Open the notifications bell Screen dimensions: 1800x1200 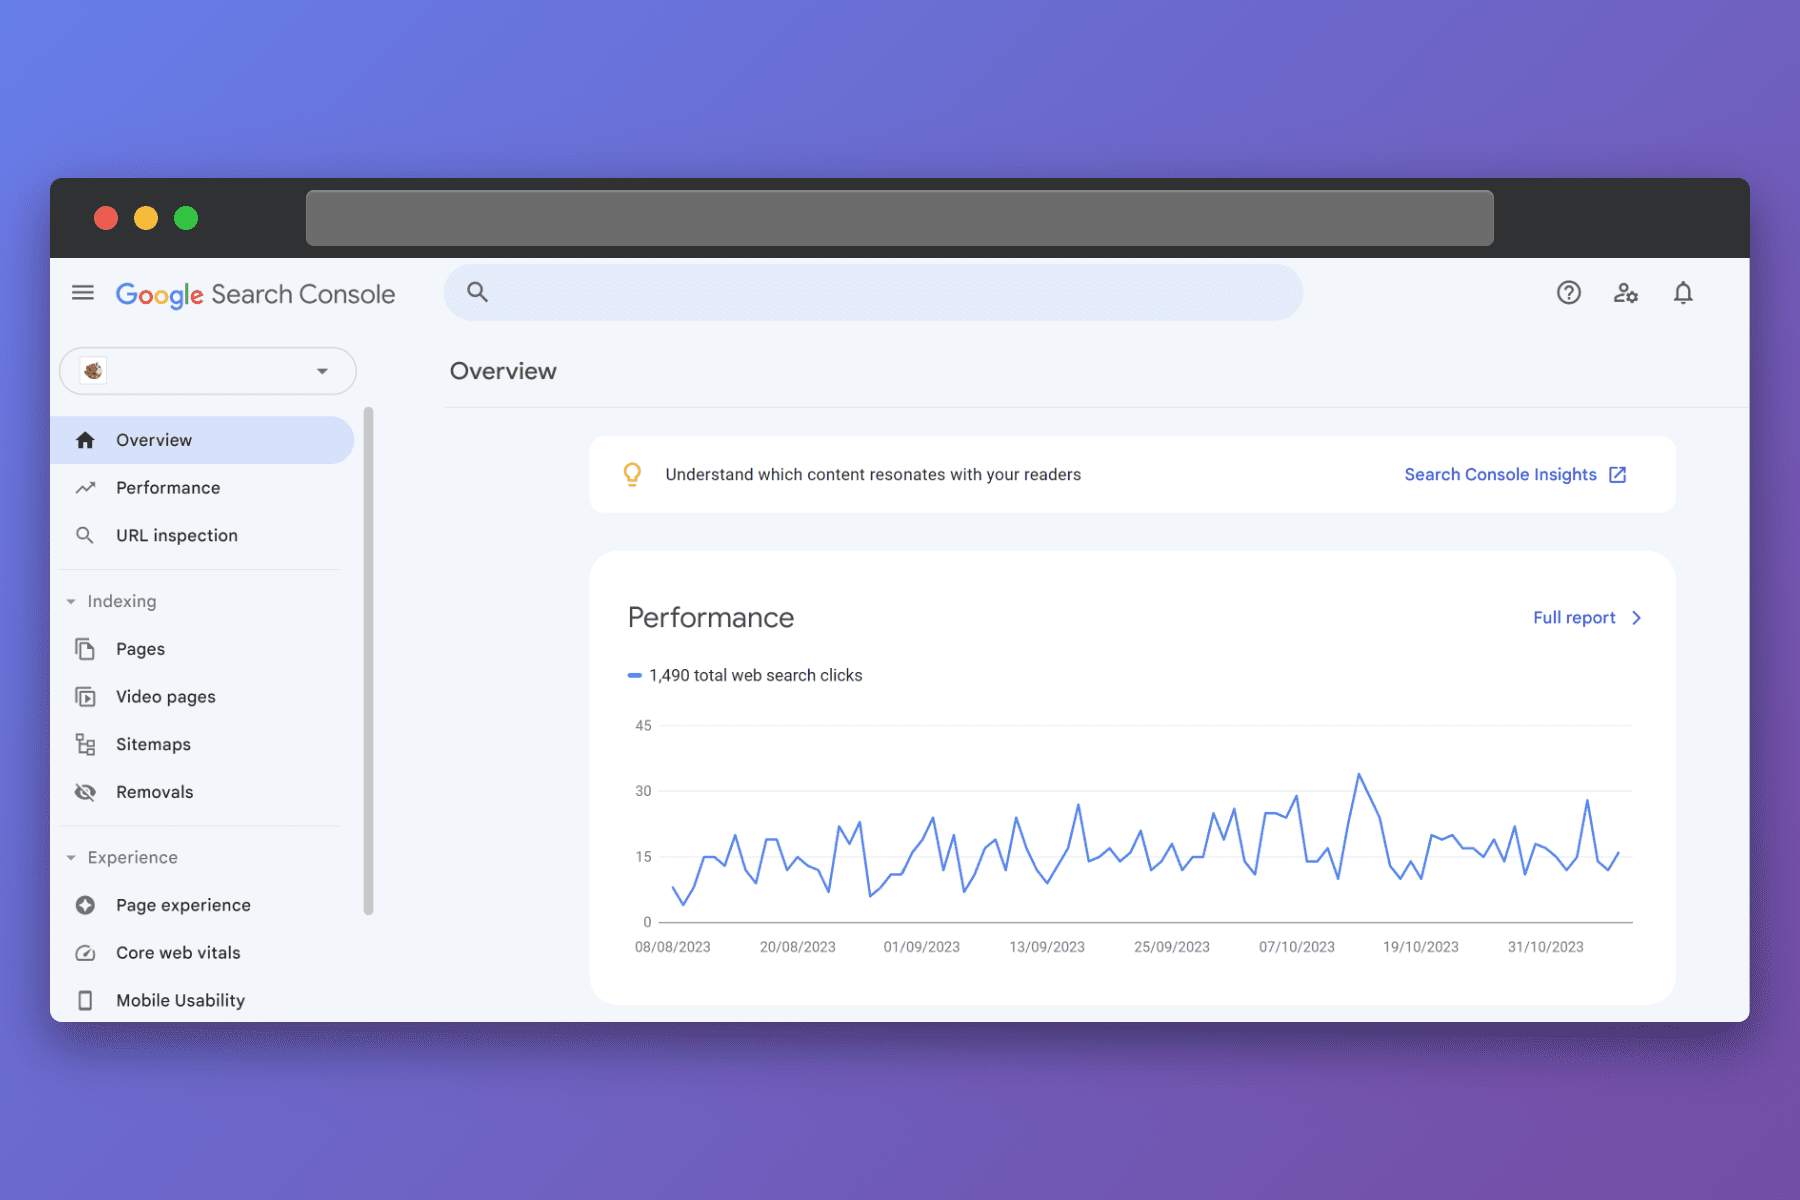point(1683,293)
